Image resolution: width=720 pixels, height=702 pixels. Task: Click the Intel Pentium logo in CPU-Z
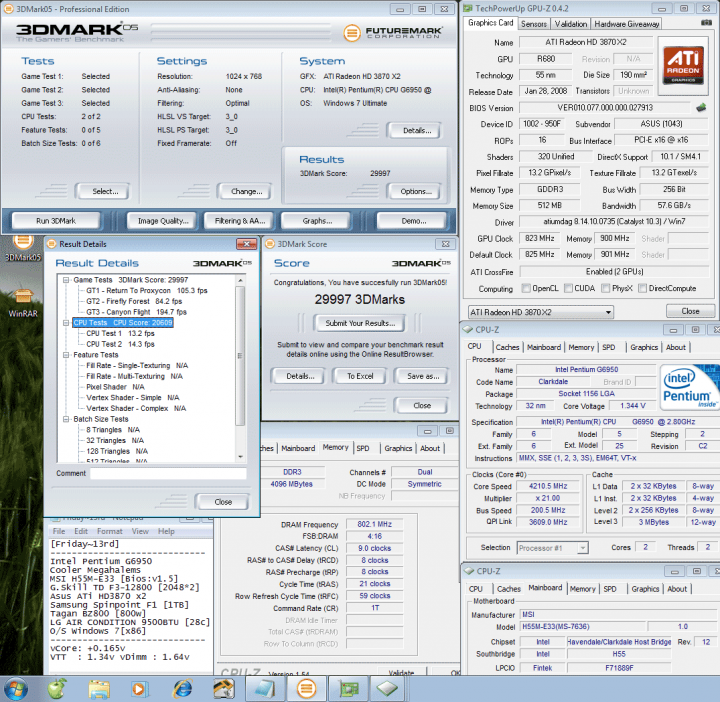click(x=689, y=387)
